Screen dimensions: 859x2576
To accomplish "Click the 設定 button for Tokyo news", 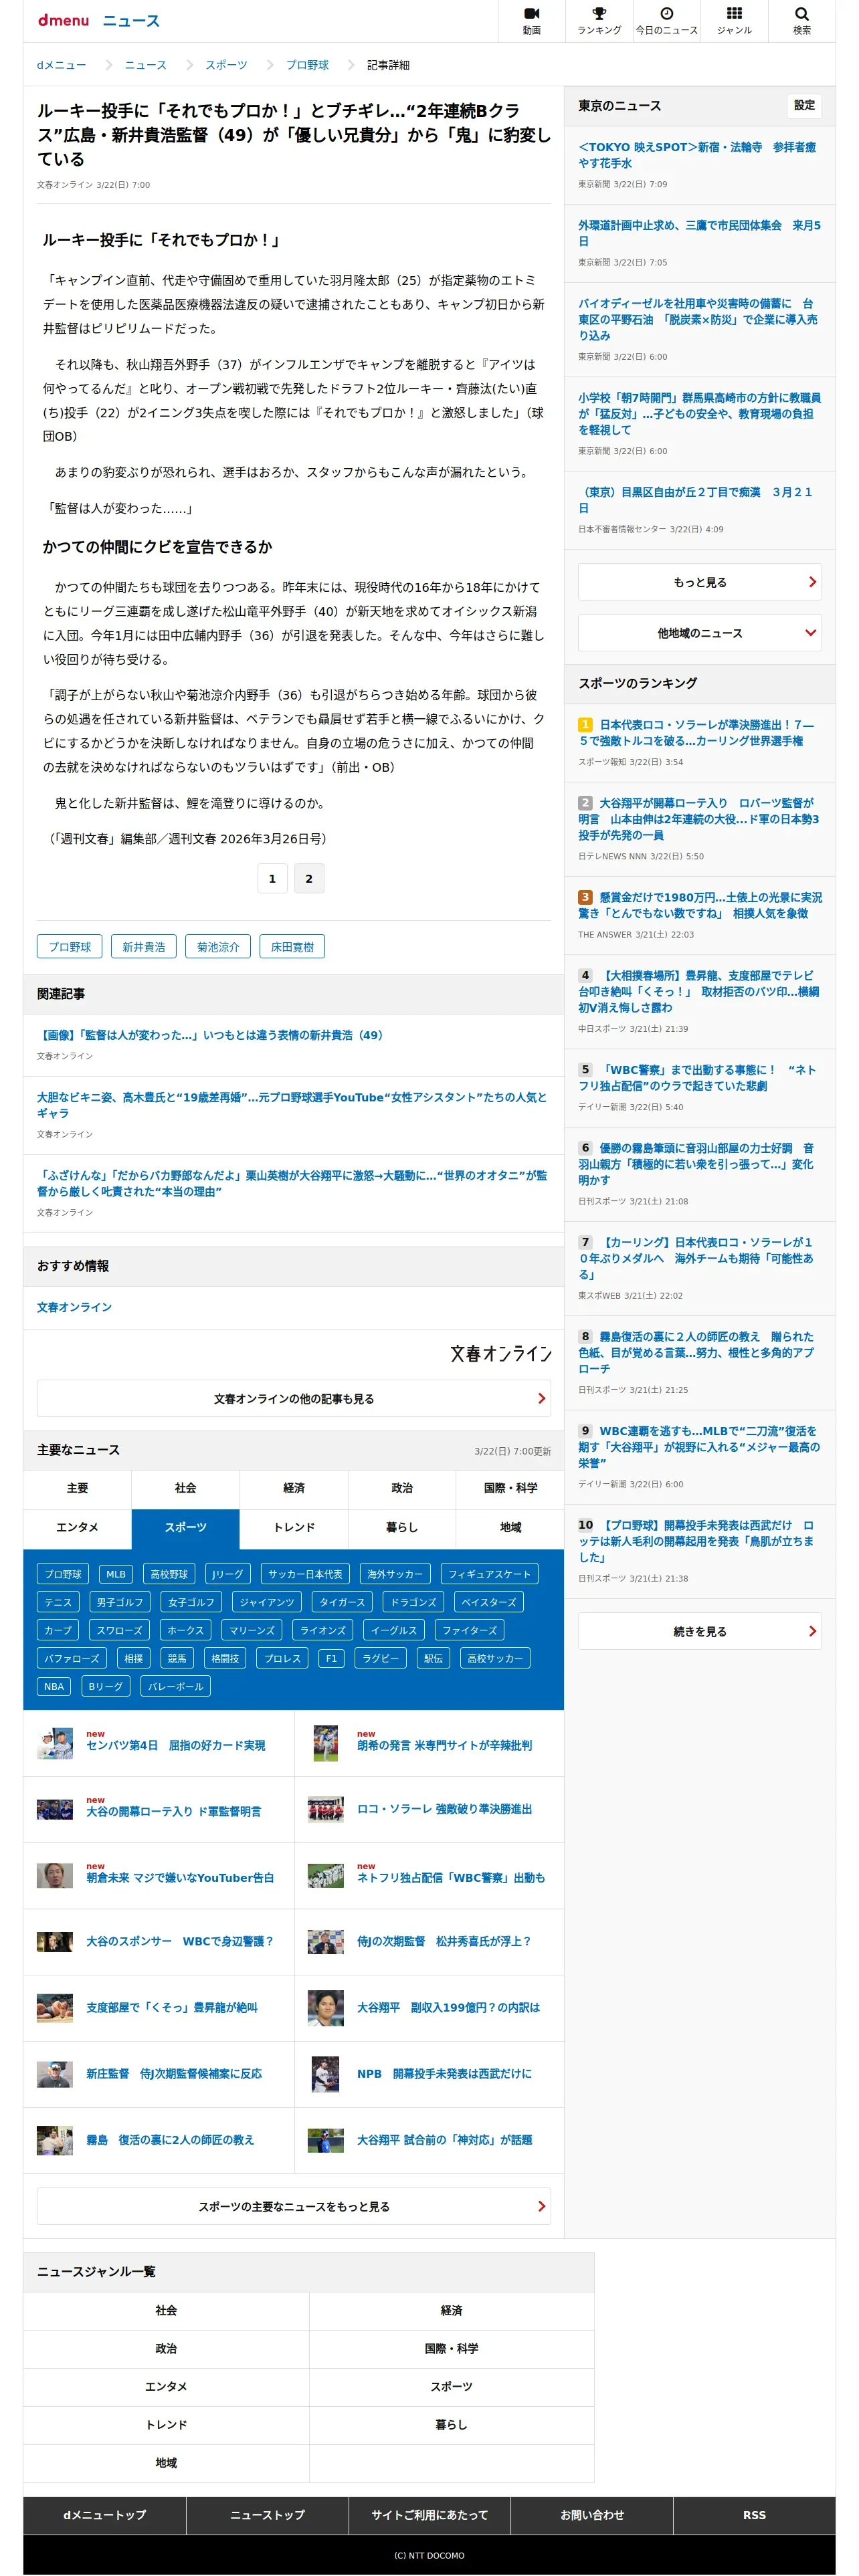I will coord(804,105).
